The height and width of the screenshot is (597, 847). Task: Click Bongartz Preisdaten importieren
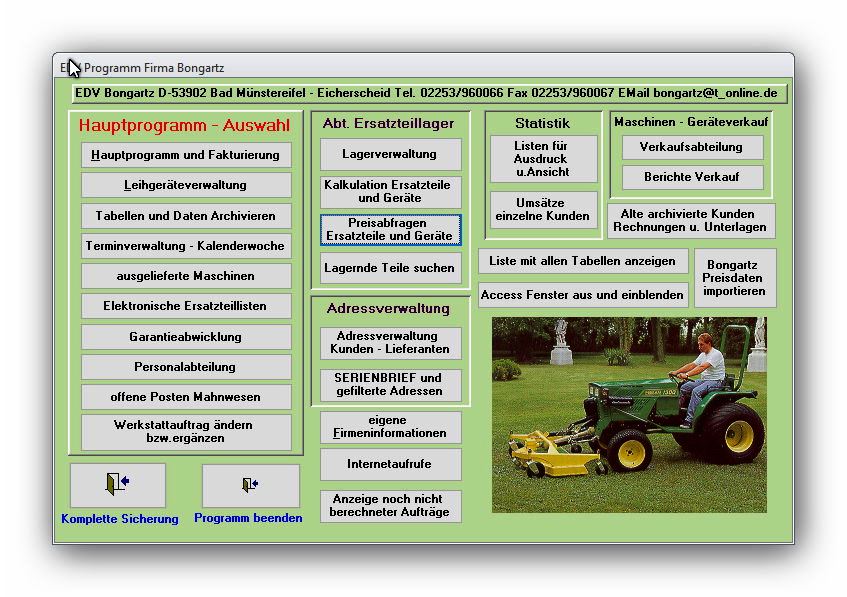(734, 278)
